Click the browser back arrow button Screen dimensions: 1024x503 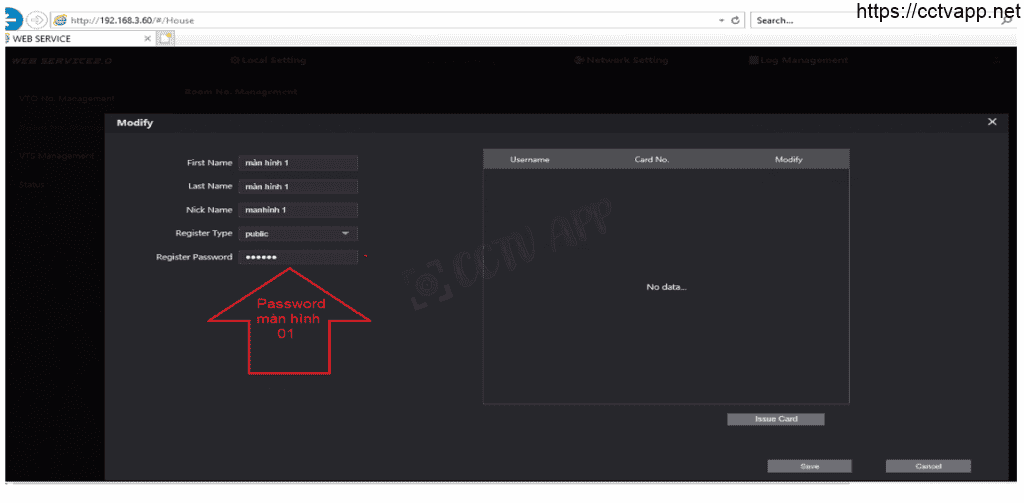point(12,19)
